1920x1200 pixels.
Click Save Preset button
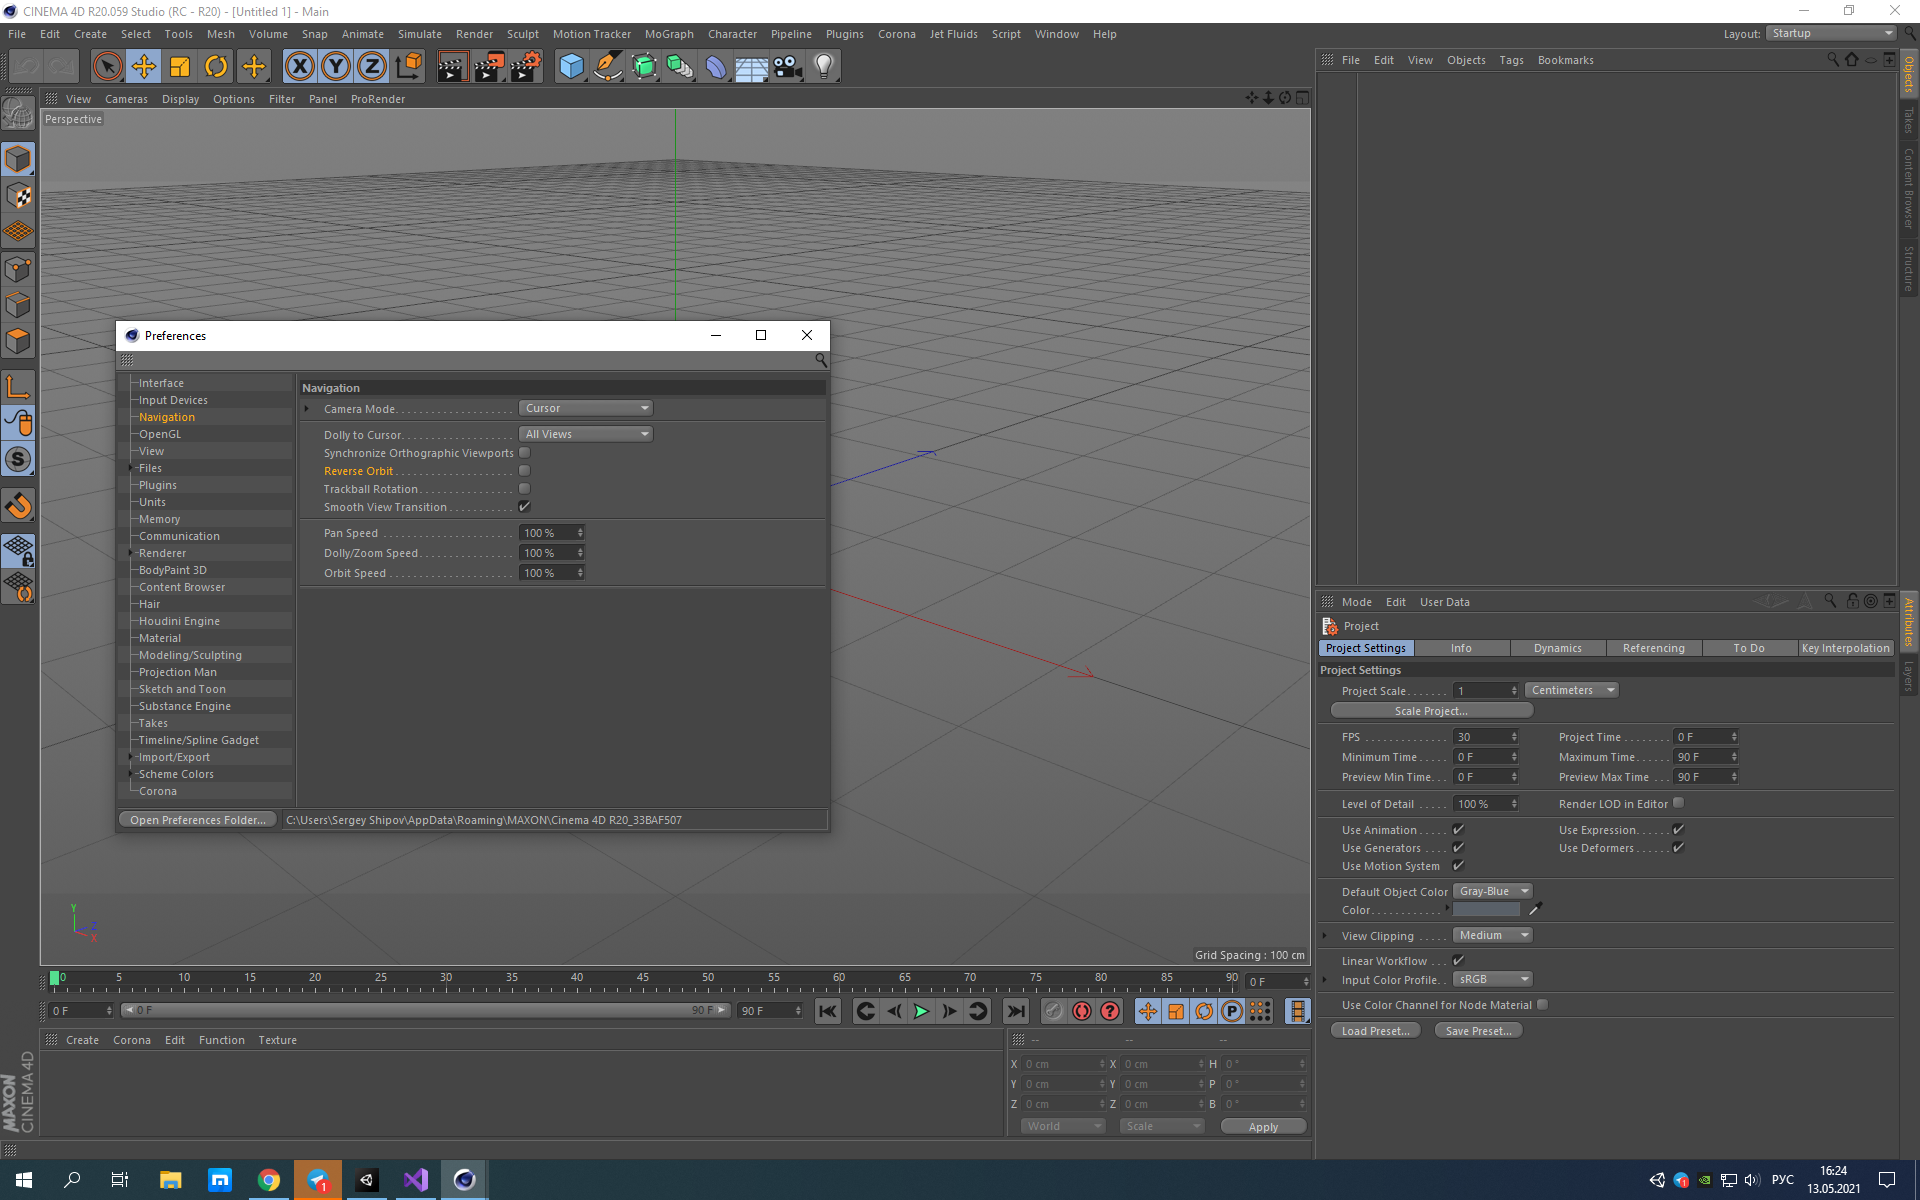1478,1031
